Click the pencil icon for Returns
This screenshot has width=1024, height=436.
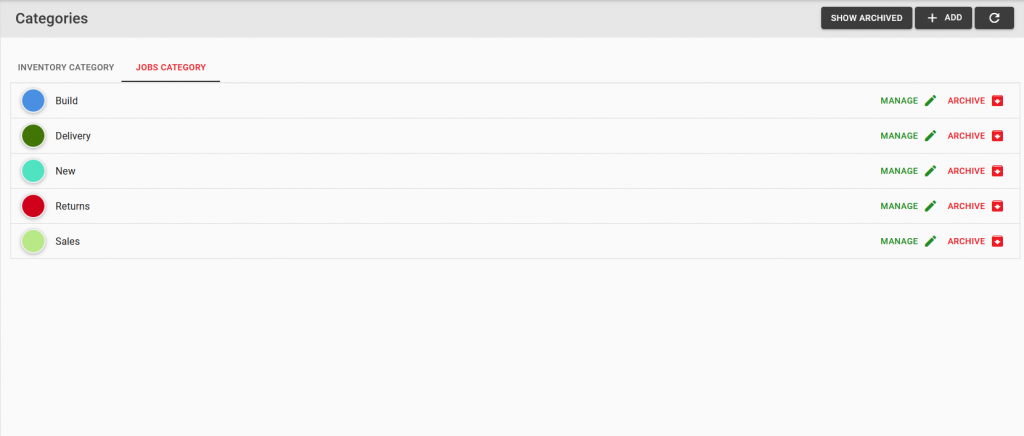pyautogui.click(x=931, y=206)
